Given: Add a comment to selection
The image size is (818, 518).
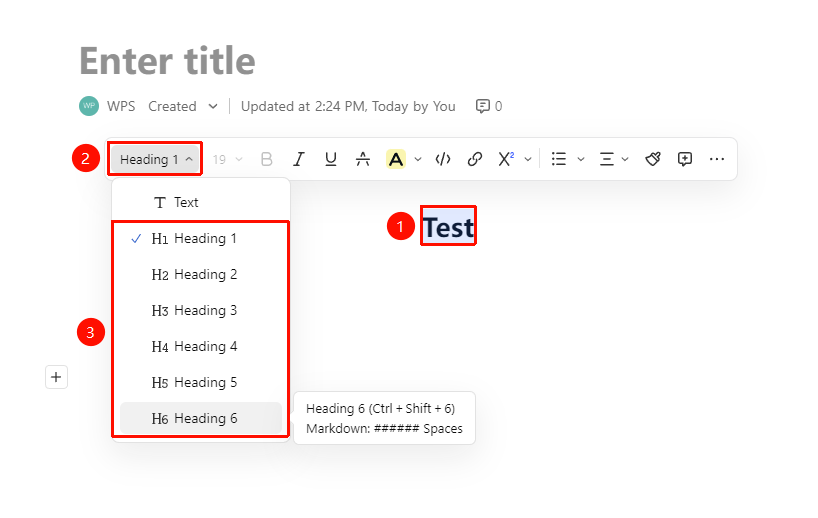Looking at the screenshot, I should click(x=685, y=159).
